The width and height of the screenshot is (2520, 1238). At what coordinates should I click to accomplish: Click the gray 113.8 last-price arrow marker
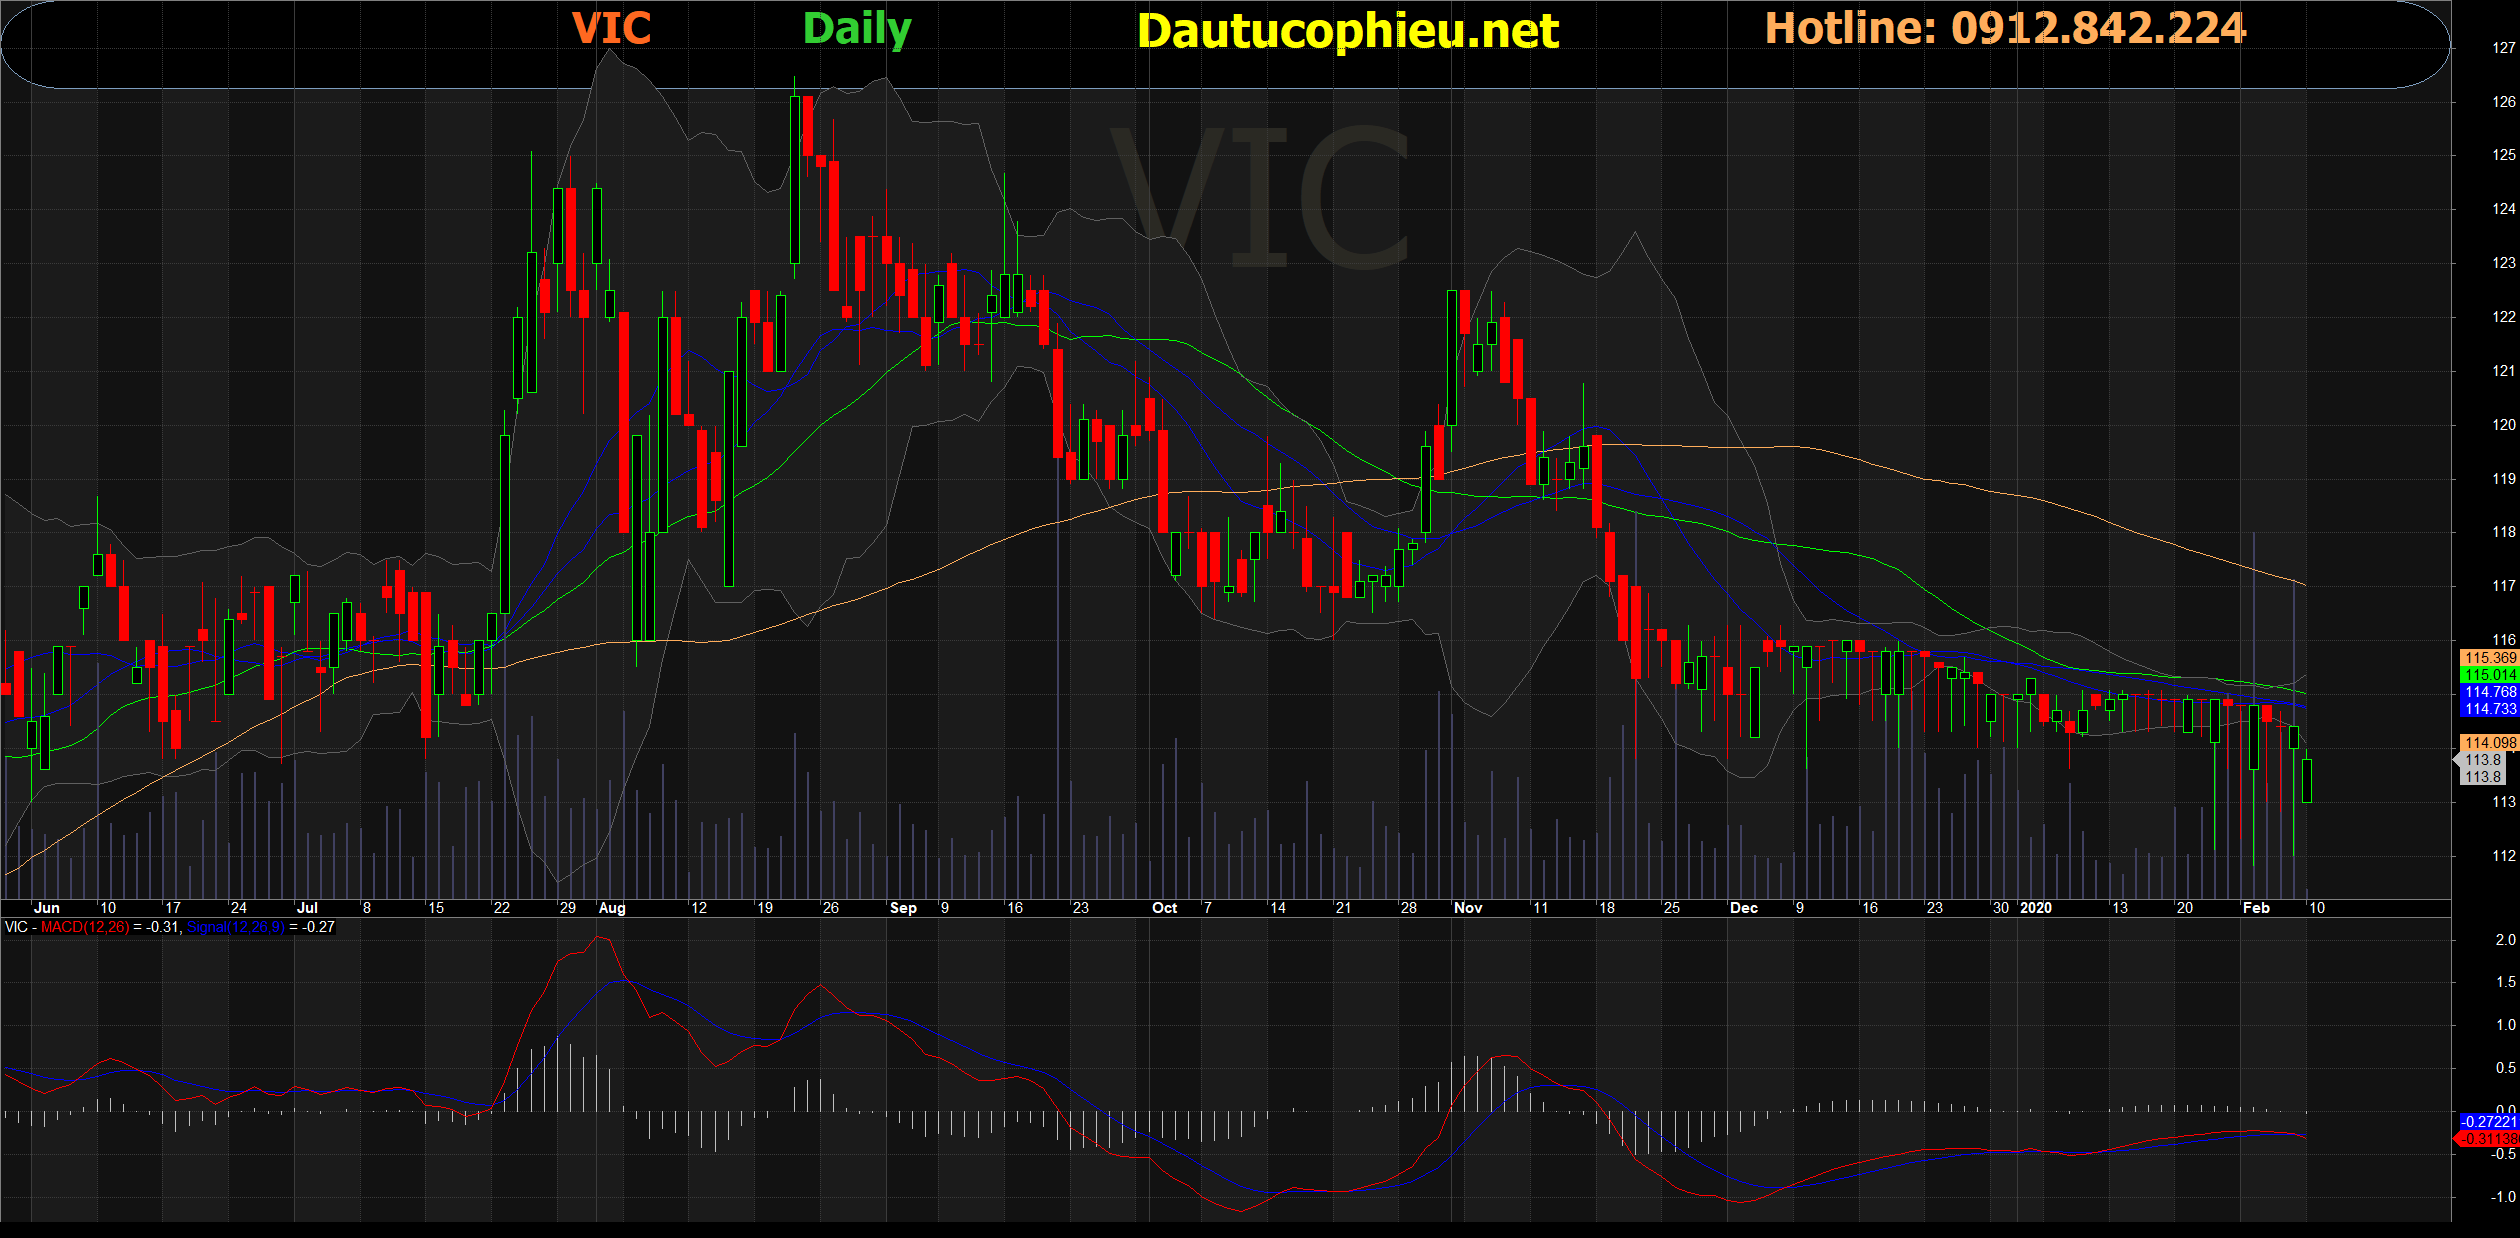(x=2481, y=760)
